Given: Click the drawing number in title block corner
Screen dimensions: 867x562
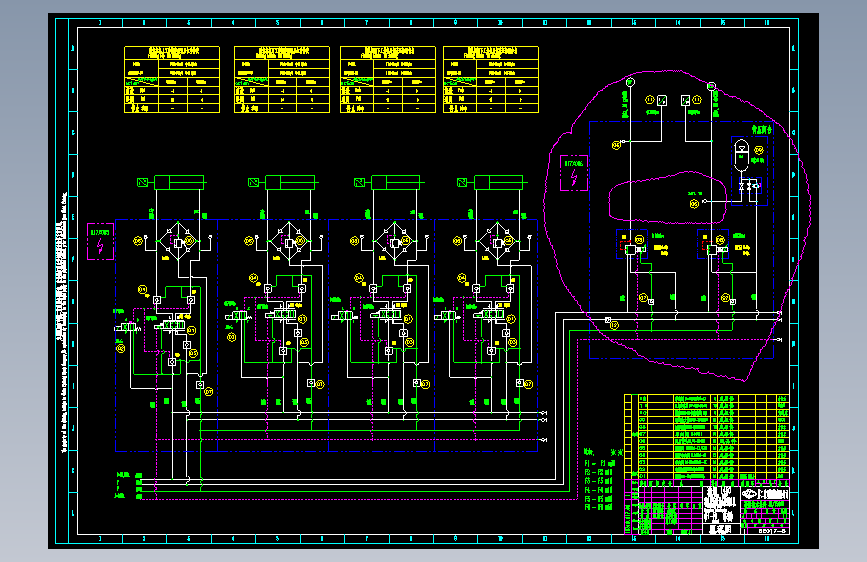Looking at the screenshot, I should (x=772, y=531).
